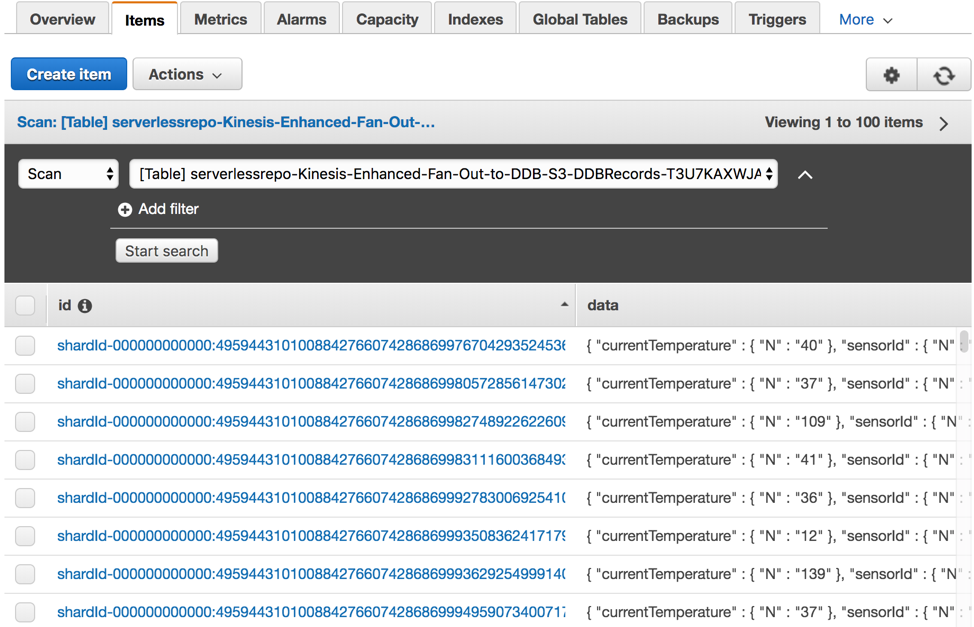Collapse the scan panel using the caret icon
This screenshot has width=974, height=627.
(x=806, y=173)
